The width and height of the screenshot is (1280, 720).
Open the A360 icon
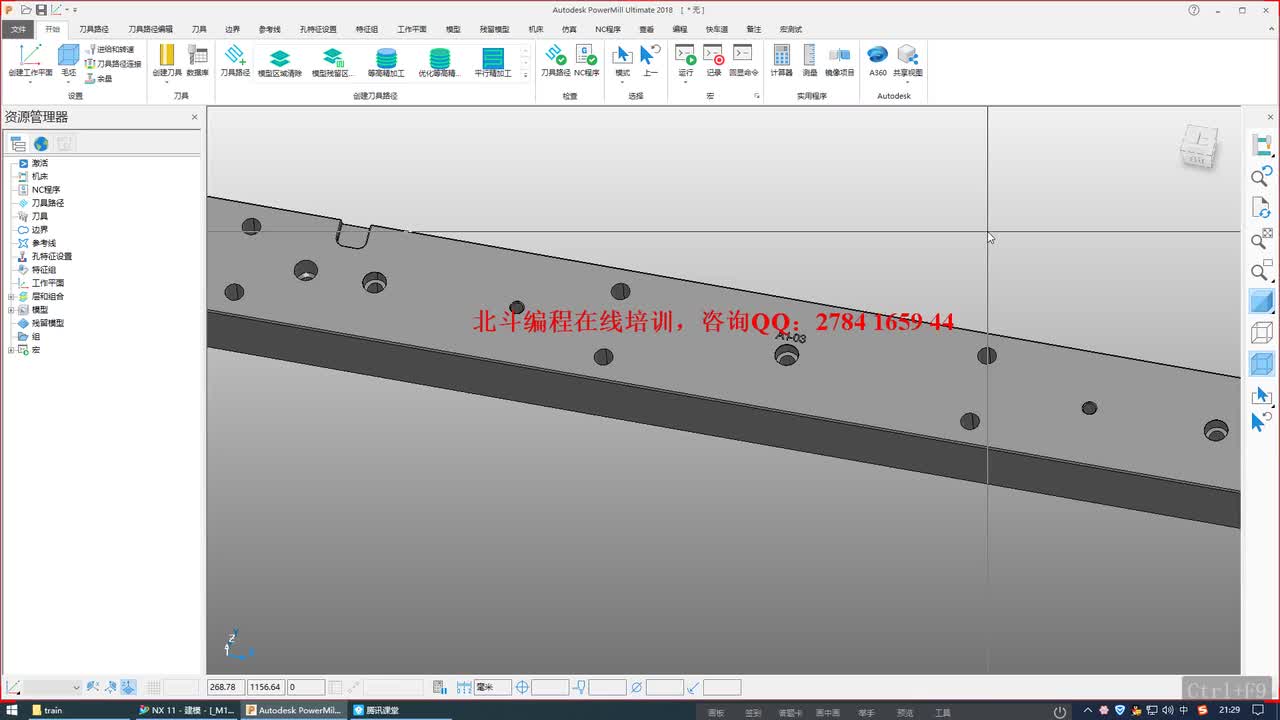(877, 55)
